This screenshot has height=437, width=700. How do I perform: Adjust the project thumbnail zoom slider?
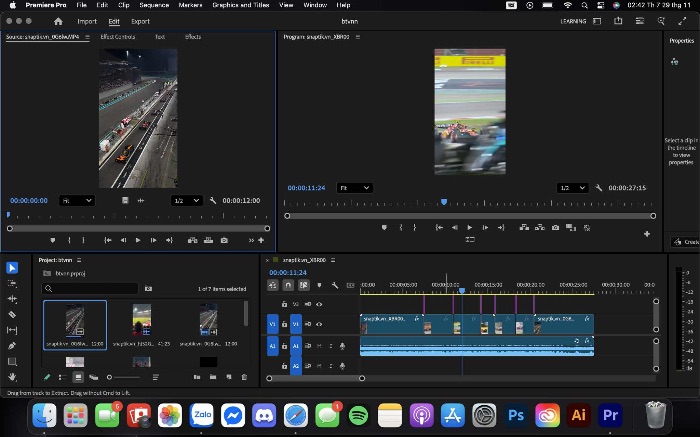[123, 377]
